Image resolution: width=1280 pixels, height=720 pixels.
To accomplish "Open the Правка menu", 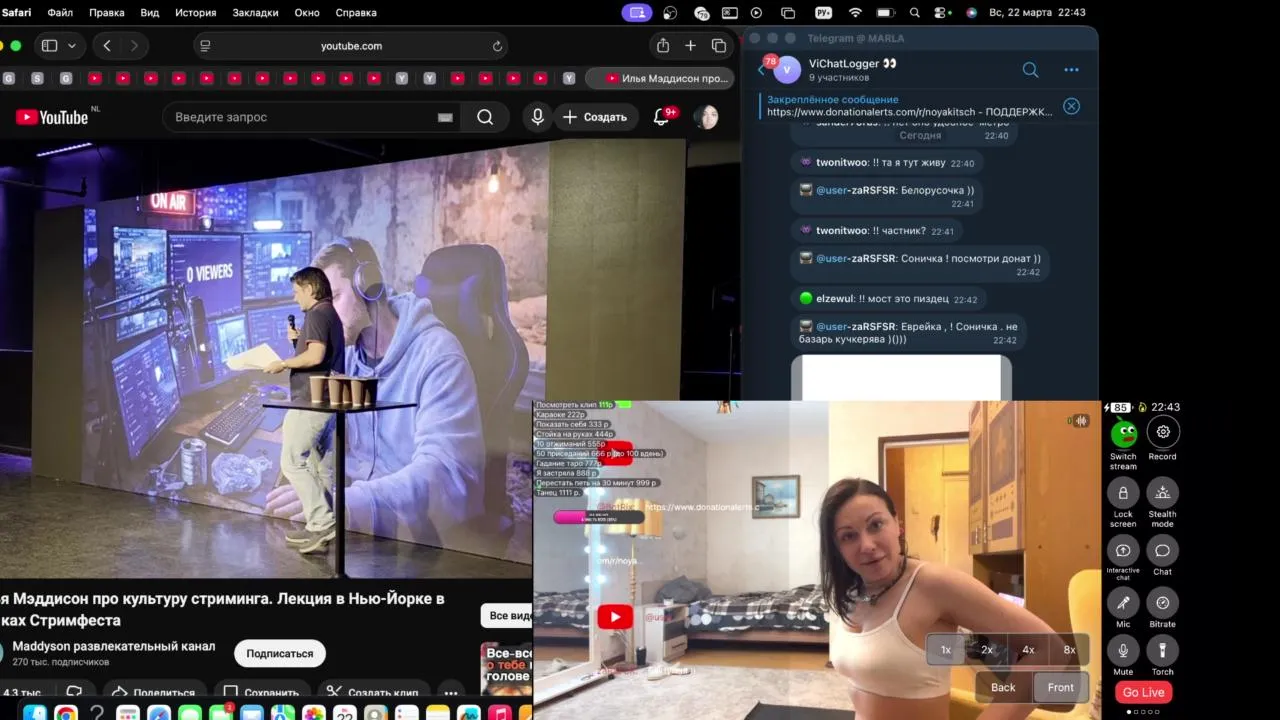I will [x=107, y=13].
